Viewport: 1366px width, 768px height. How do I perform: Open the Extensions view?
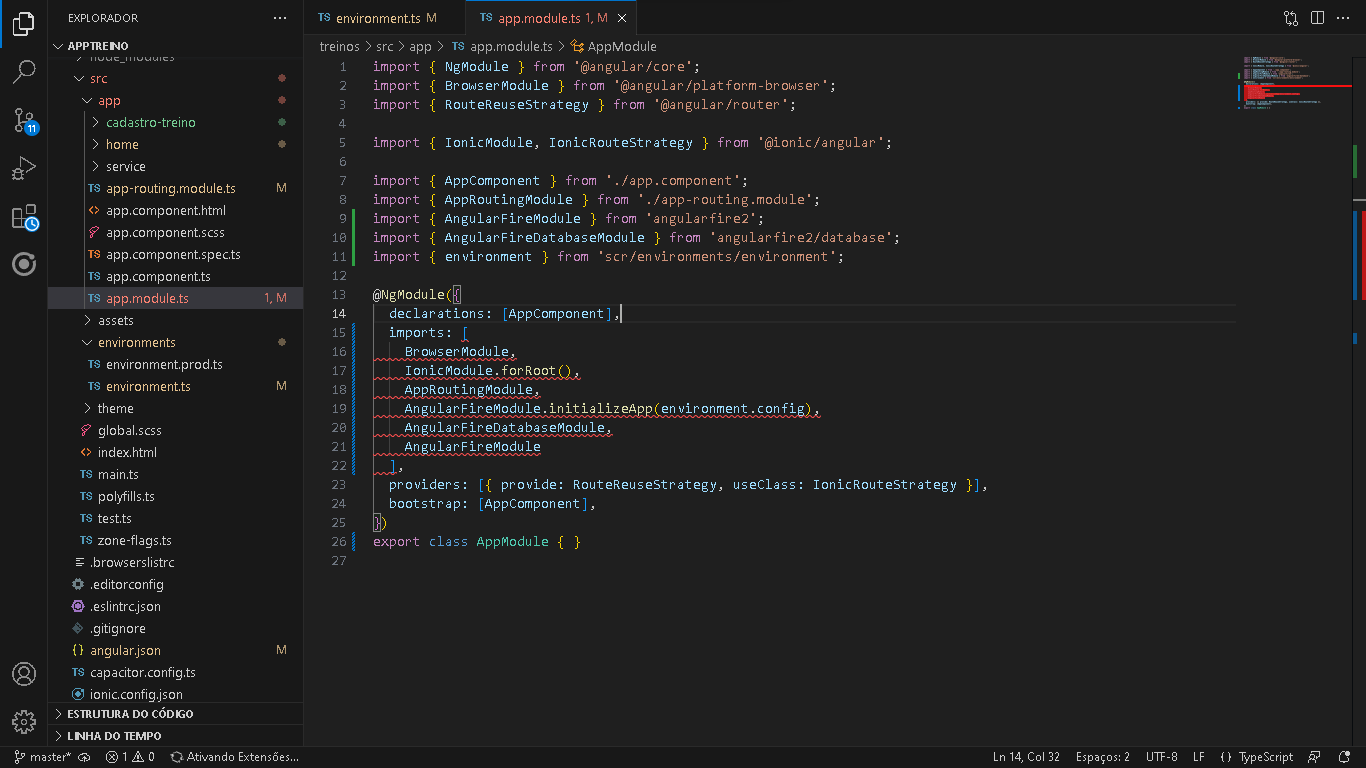24,217
